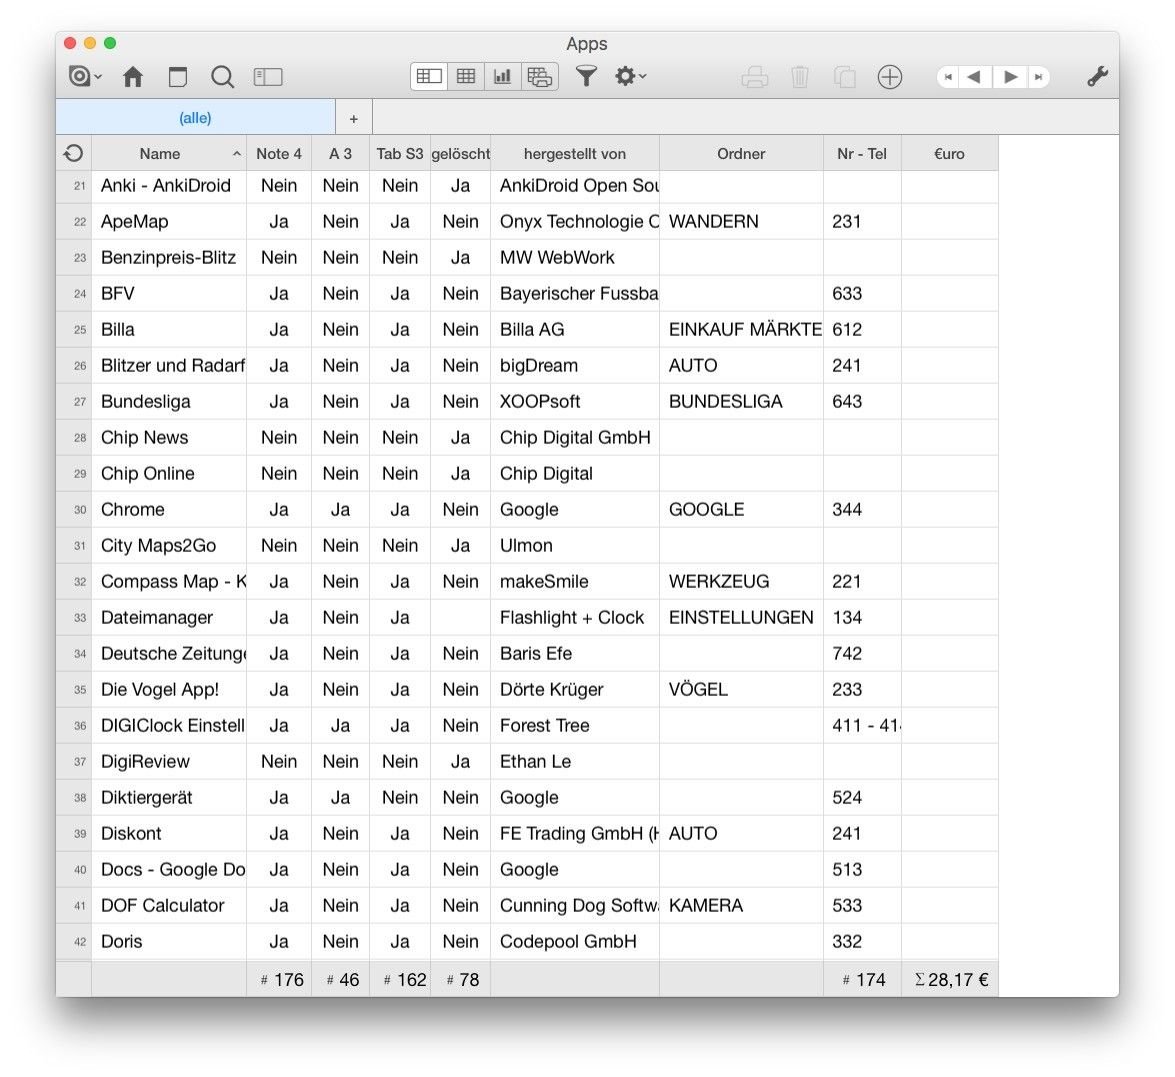The height and width of the screenshot is (1077, 1175).
Task: Click the hergestellt von column header
Action: click(575, 154)
